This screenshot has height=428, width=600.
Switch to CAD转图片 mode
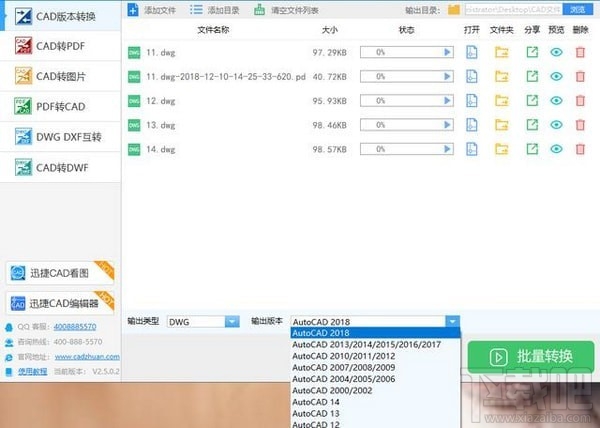click(x=60, y=76)
